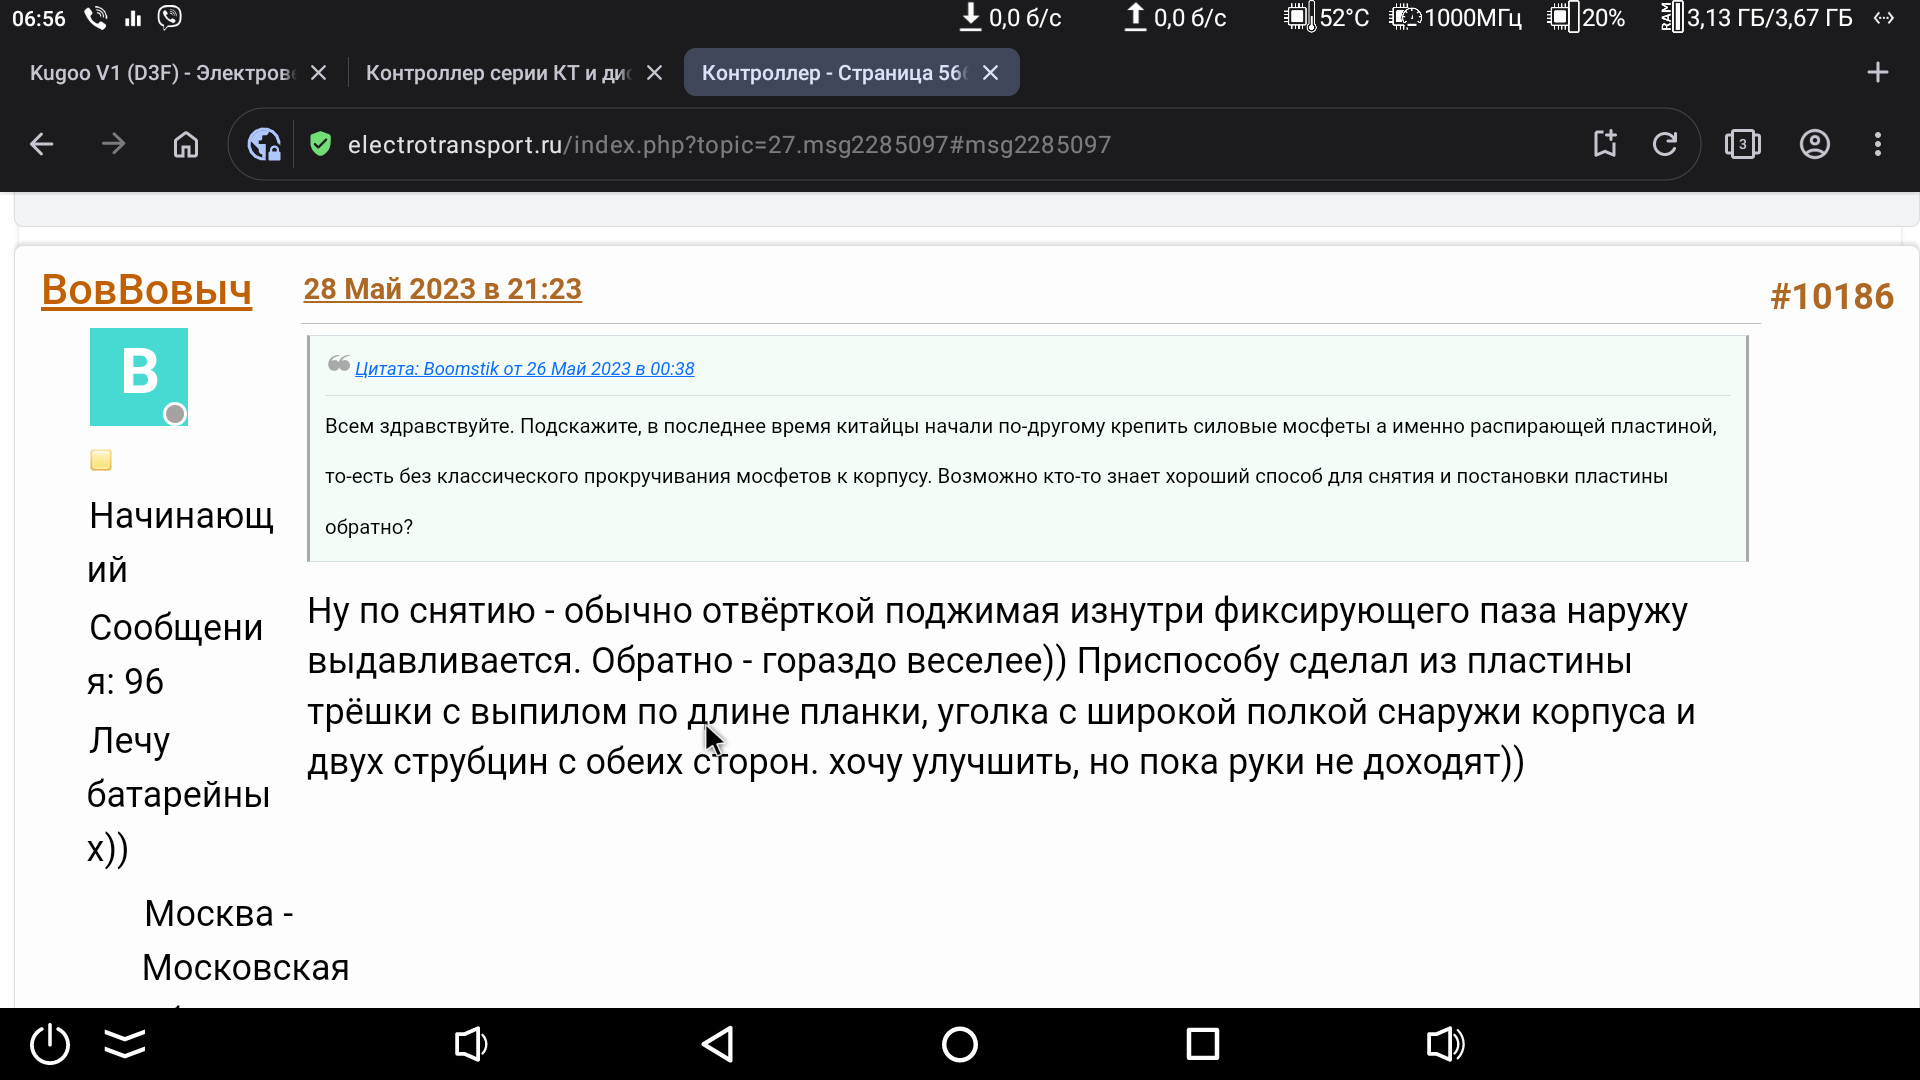Click the browser back arrow
Image resolution: width=1920 pixels, height=1080 pixels.
[41, 144]
